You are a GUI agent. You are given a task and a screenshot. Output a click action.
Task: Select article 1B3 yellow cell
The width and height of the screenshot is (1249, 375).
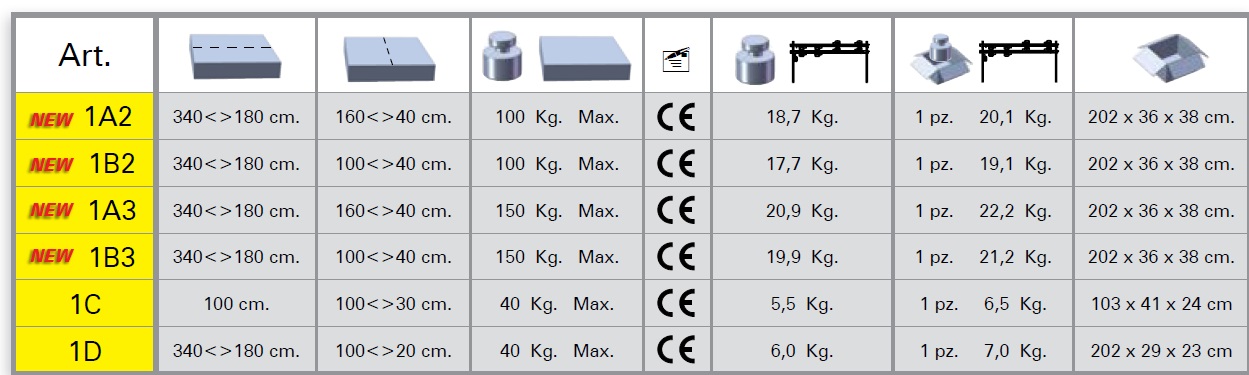coord(84,257)
